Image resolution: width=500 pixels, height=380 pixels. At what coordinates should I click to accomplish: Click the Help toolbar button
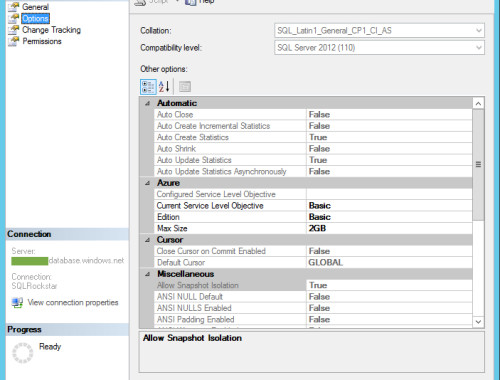(200, 2)
